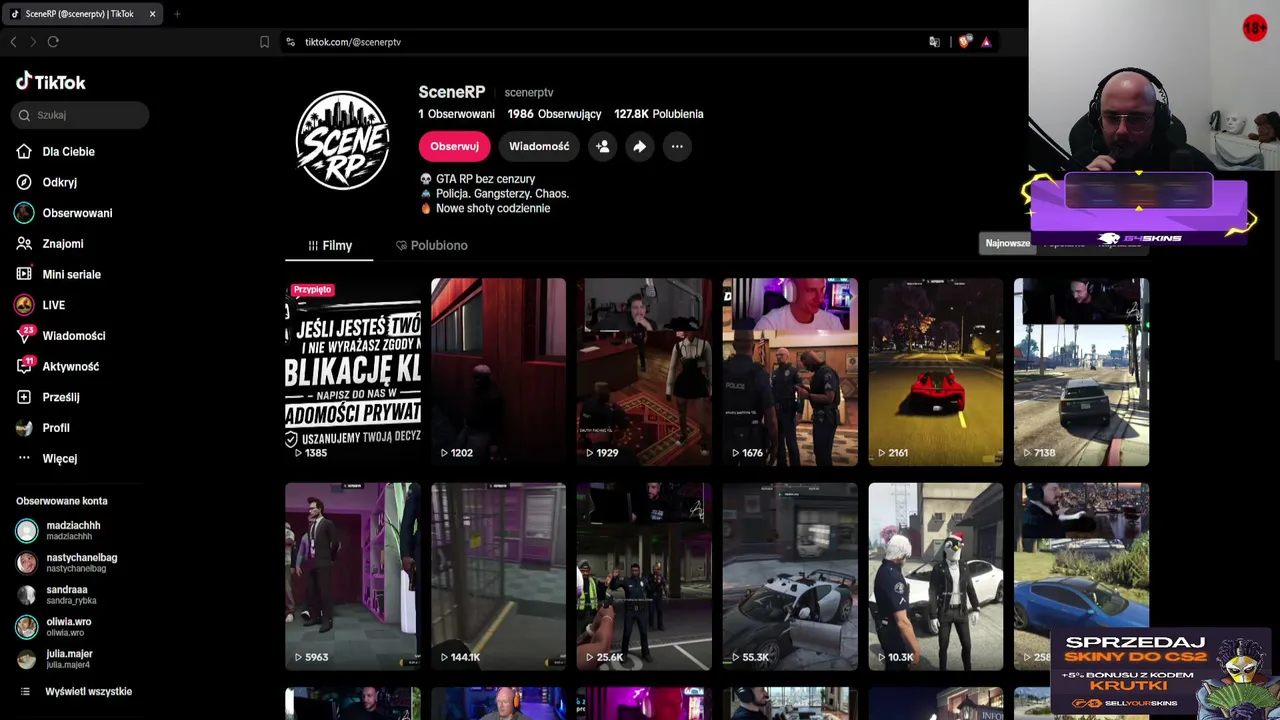Open the red car video with 2161 views
This screenshot has height=720, width=1280.
936,372
